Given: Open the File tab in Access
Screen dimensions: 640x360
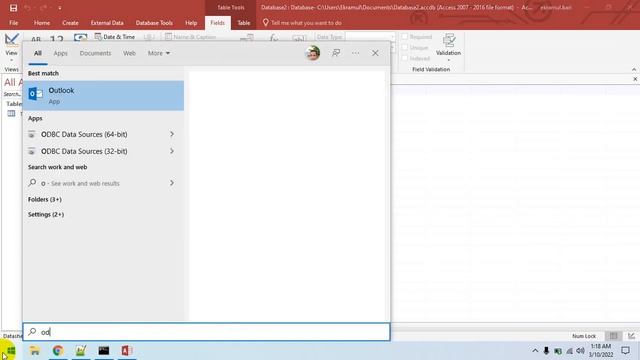Looking at the screenshot, I should [x=13, y=23].
